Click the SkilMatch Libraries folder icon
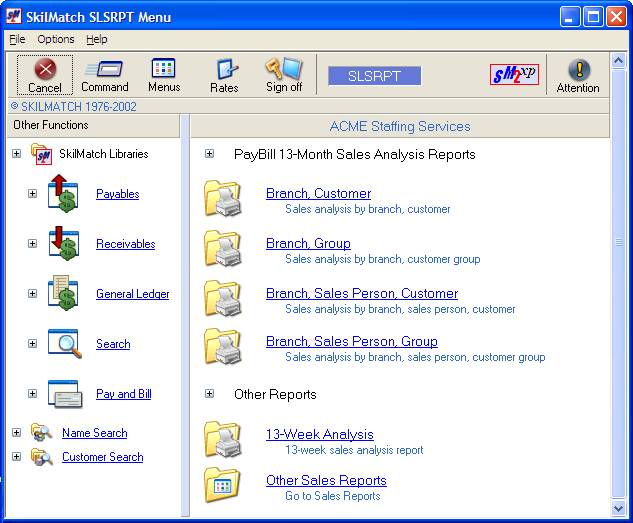The image size is (633, 523). pos(42,154)
